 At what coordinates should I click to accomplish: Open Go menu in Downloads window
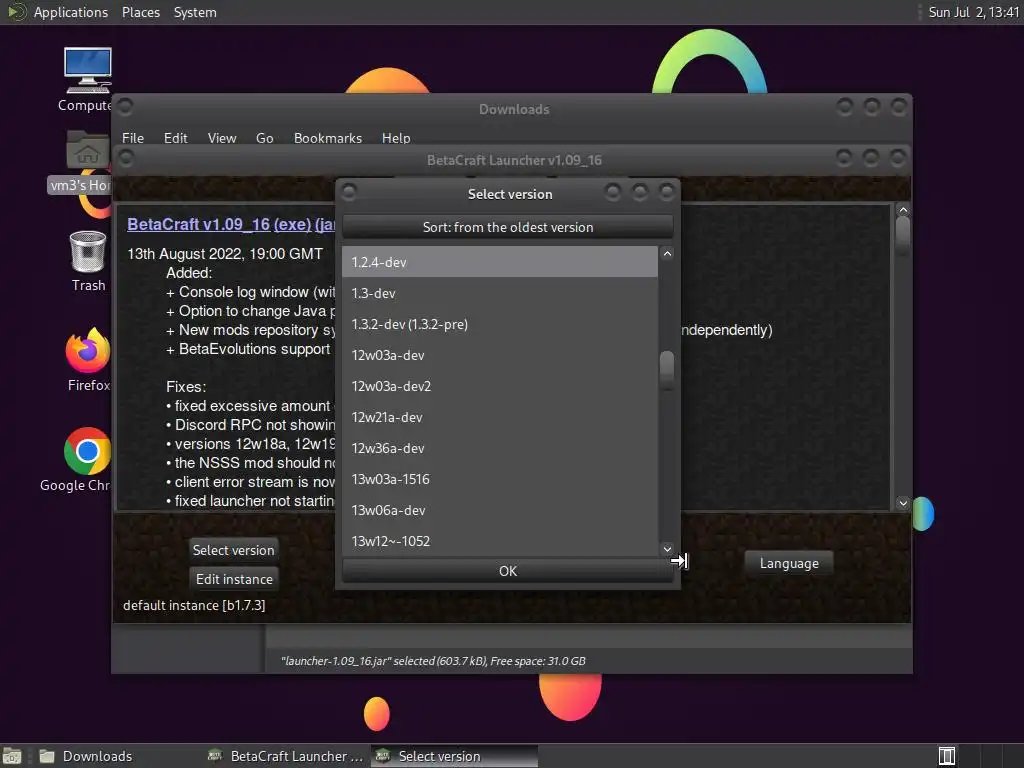point(264,138)
